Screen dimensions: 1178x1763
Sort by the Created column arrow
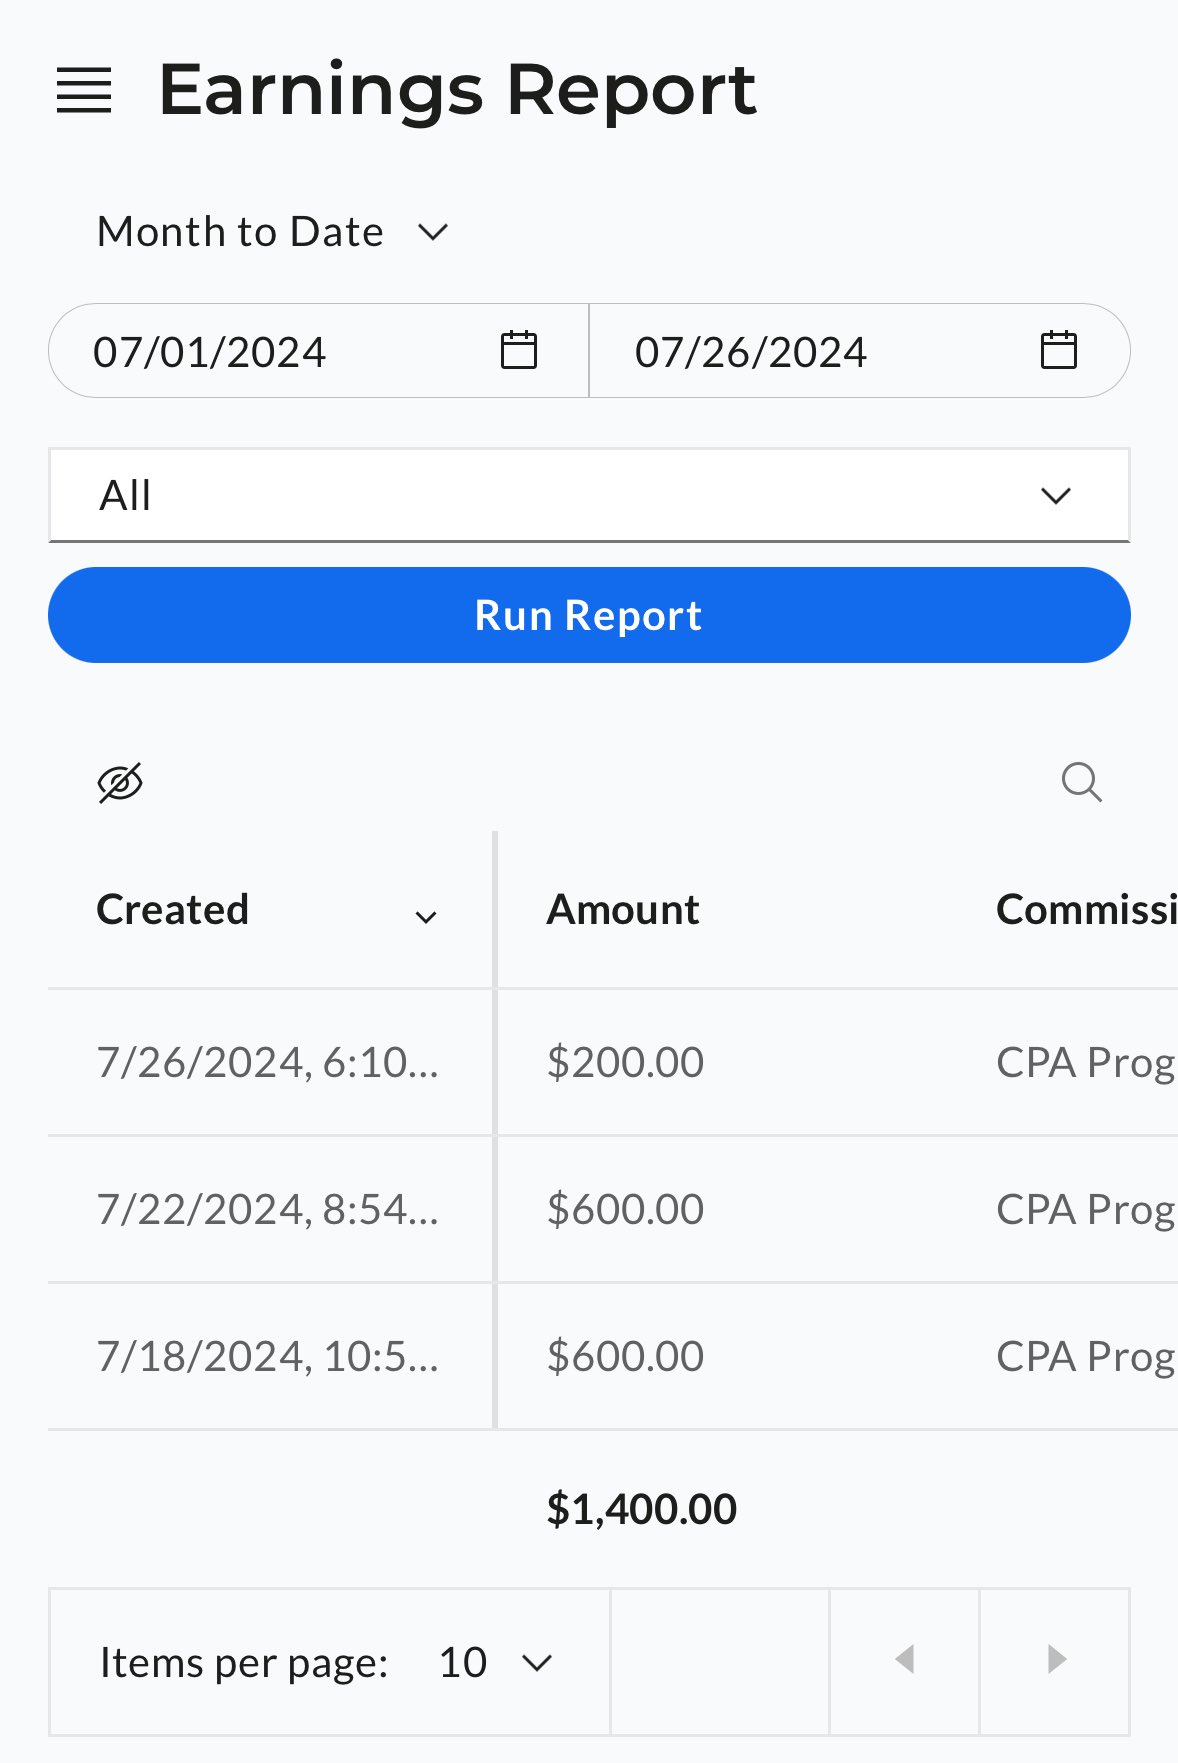point(426,917)
